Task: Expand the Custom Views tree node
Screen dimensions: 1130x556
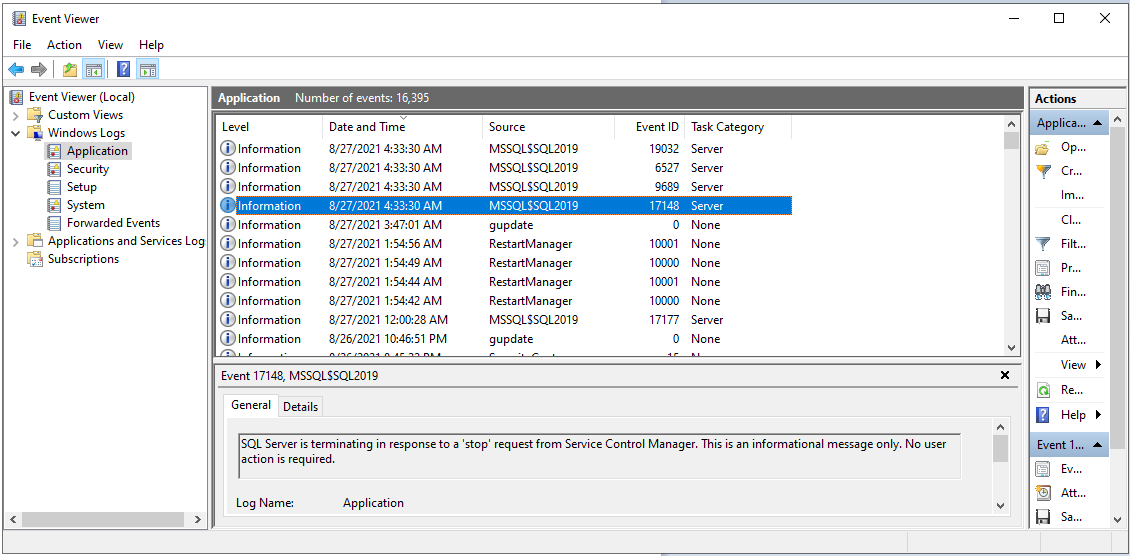Action: [x=16, y=115]
